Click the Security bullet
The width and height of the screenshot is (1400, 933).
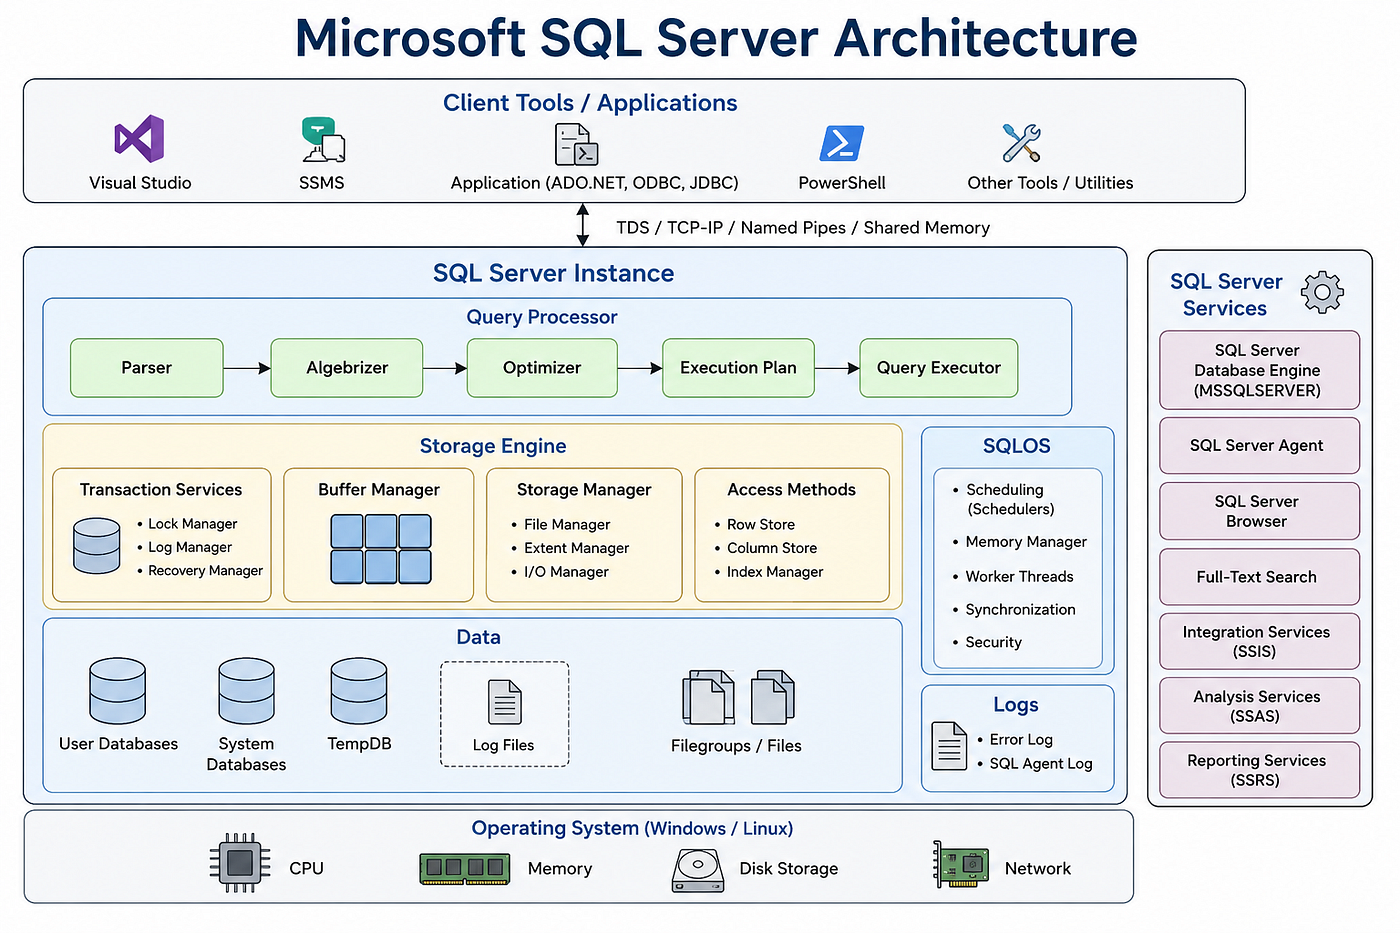987,643
